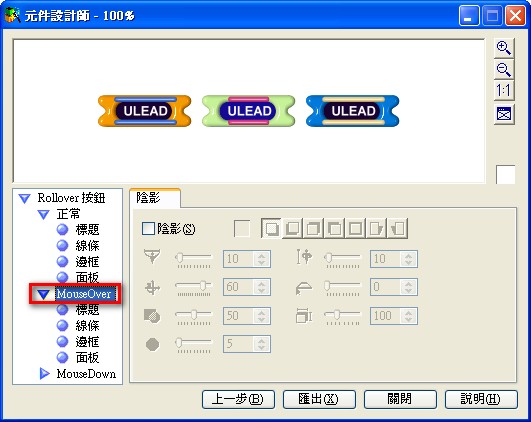This screenshot has height=422, width=531.
Task: Select the second shadow direction preset
Action: (x=293, y=228)
